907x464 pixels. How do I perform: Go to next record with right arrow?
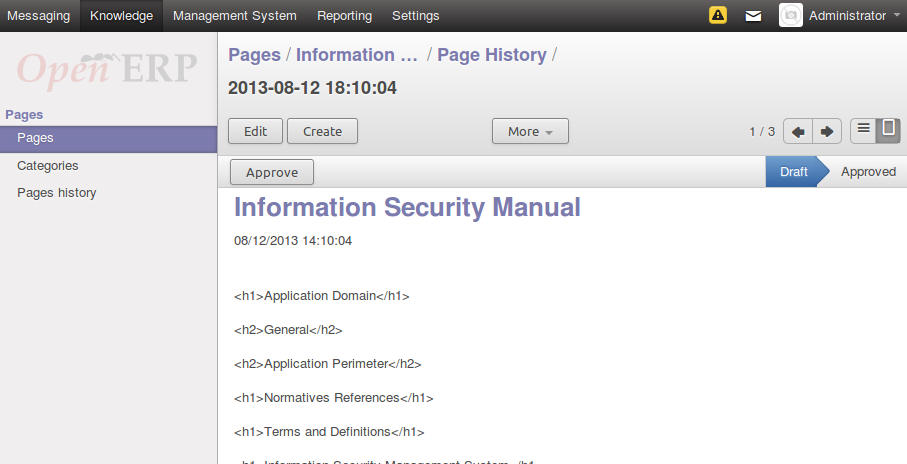[x=827, y=132]
